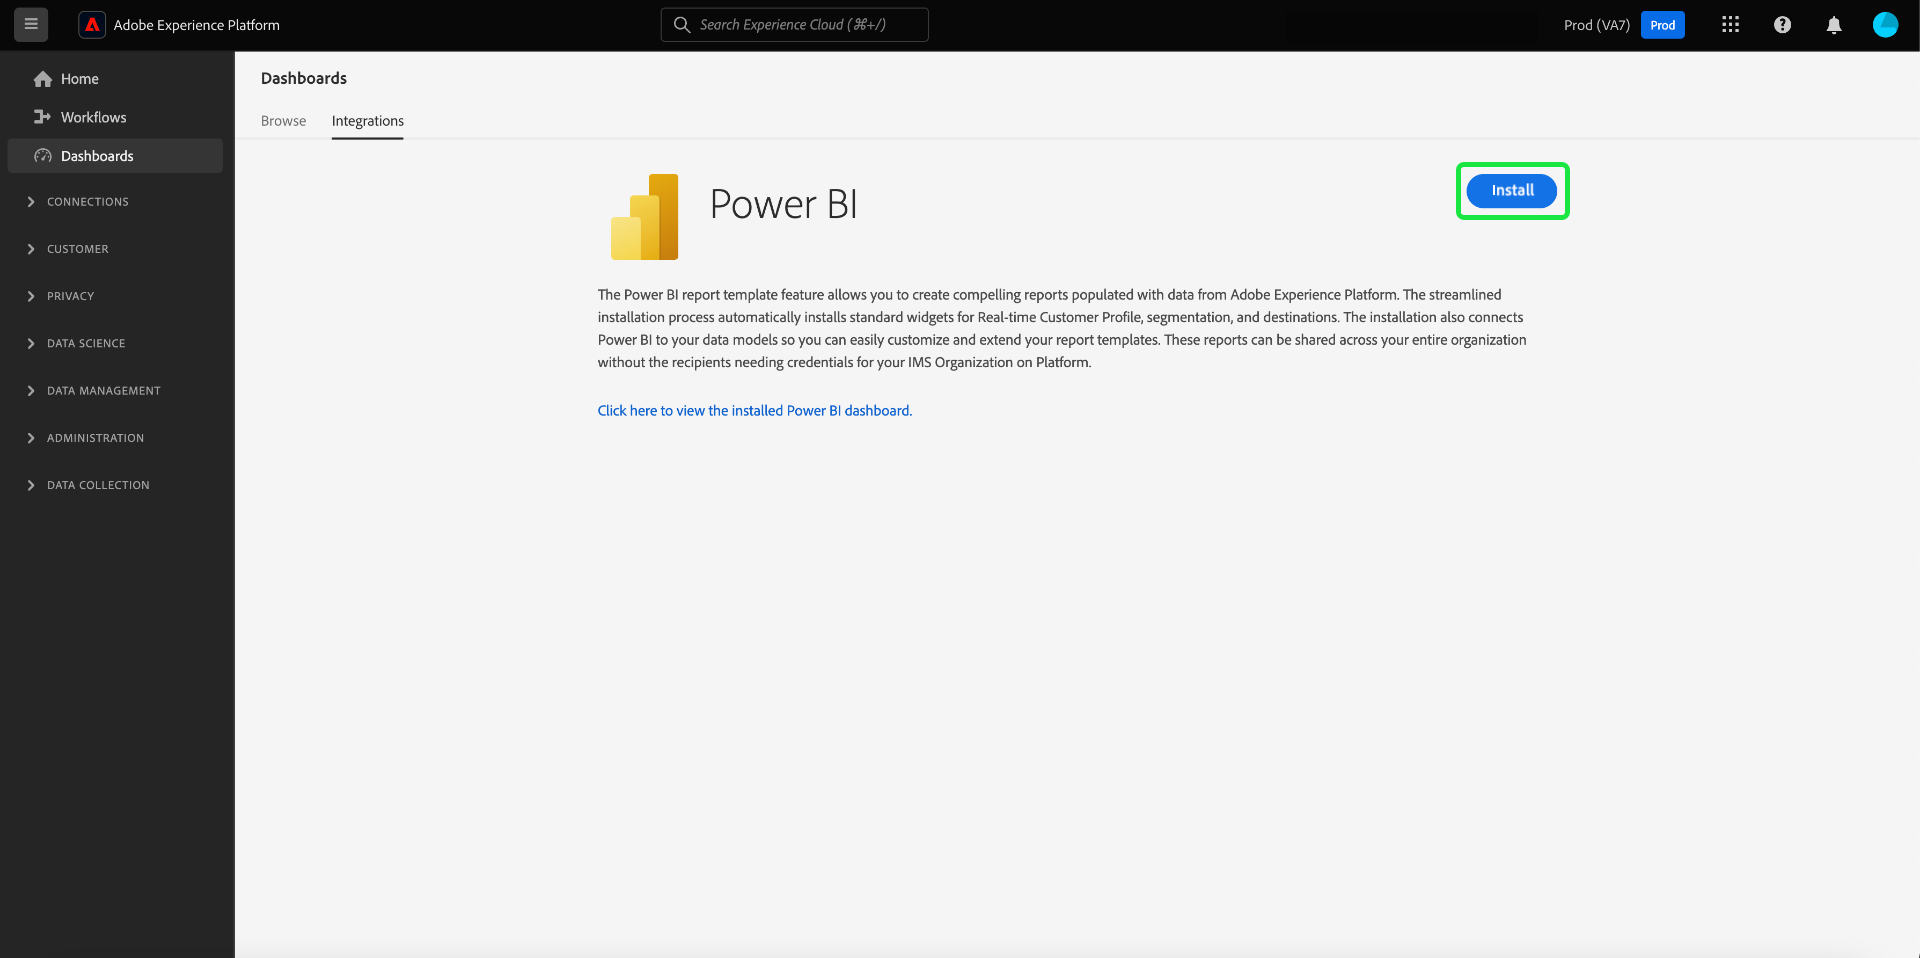The image size is (1920, 958).
Task: Expand the Privacy section chevron
Action: click(31, 296)
